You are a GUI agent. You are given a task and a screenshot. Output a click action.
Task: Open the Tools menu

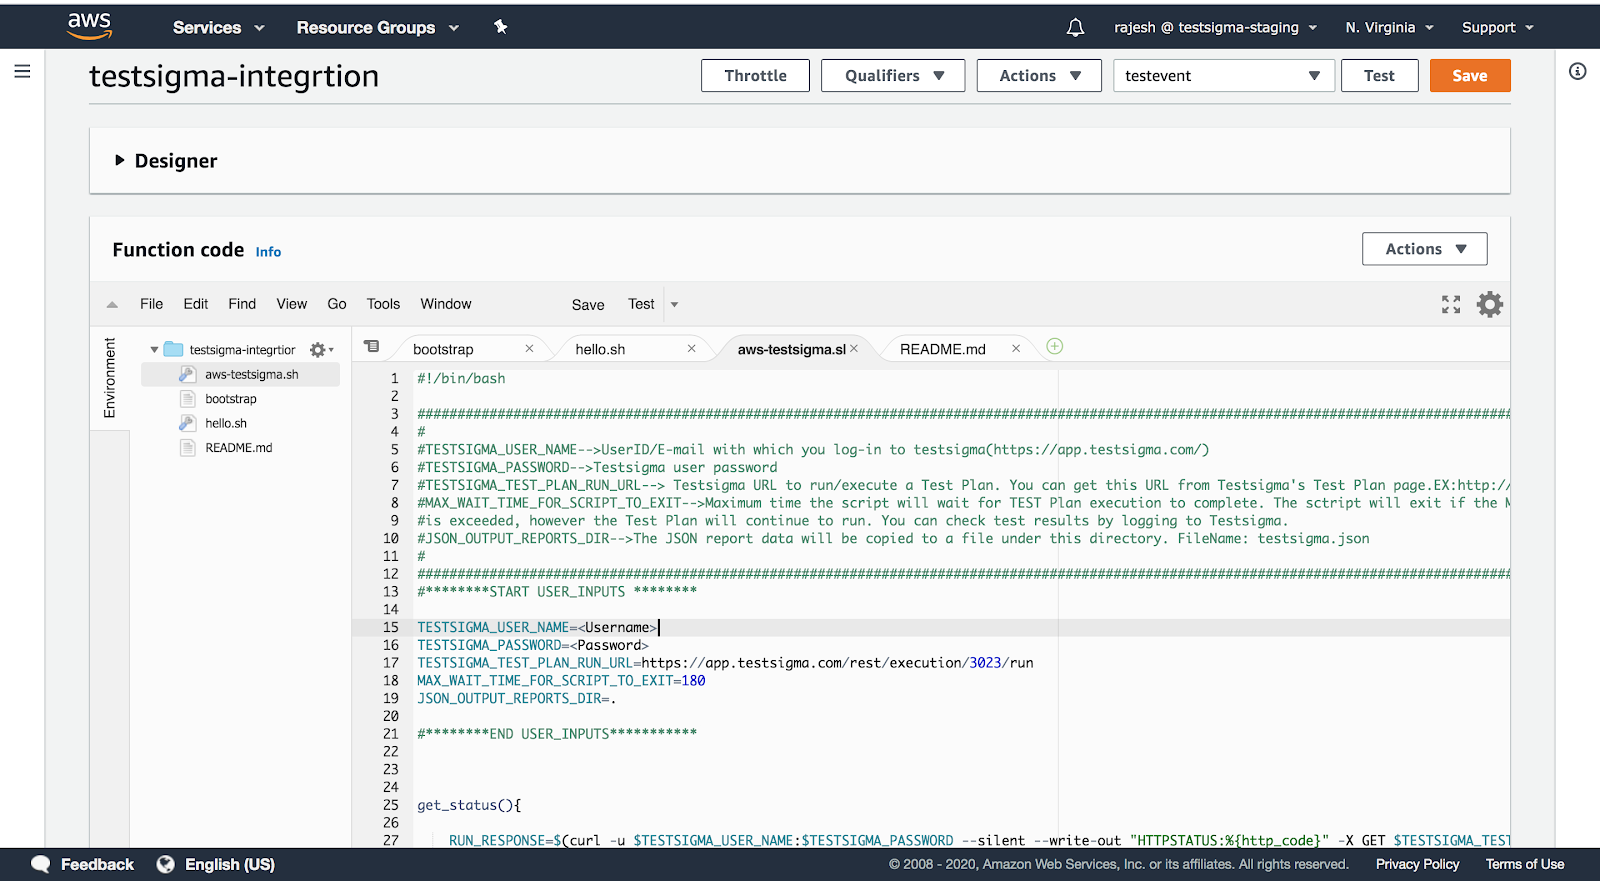click(x=383, y=304)
